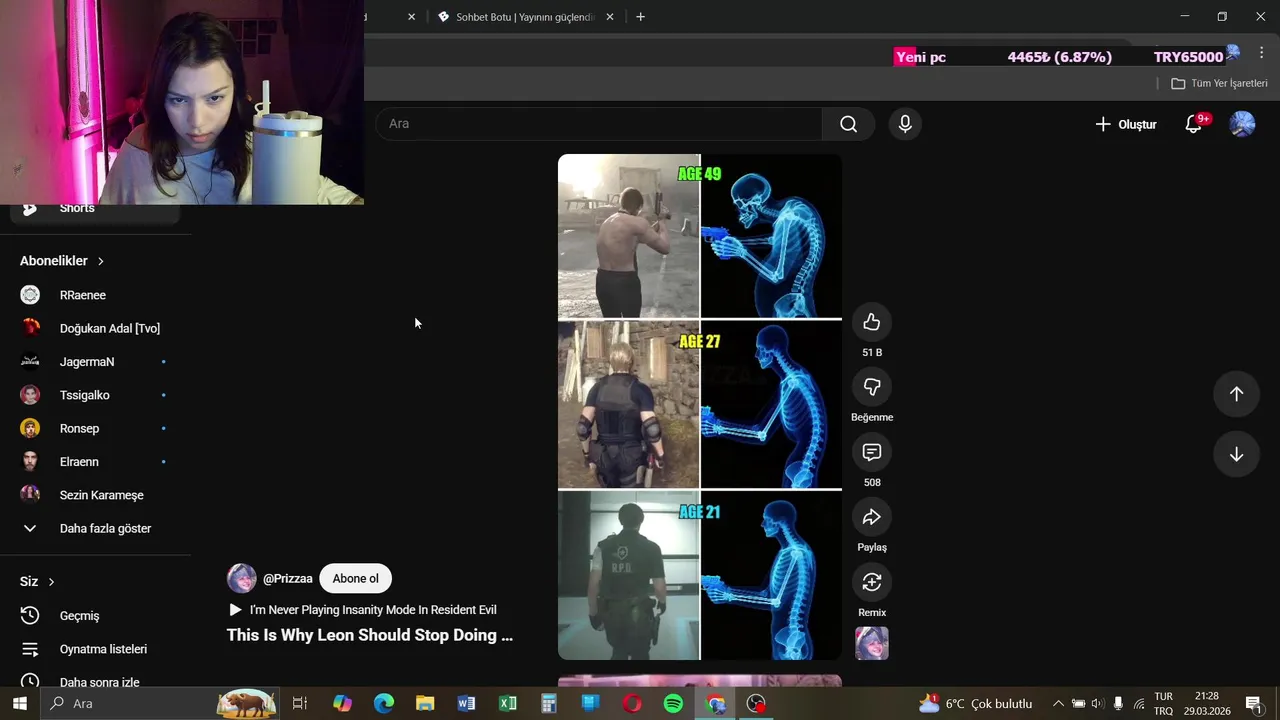Remix this short

click(872, 582)
